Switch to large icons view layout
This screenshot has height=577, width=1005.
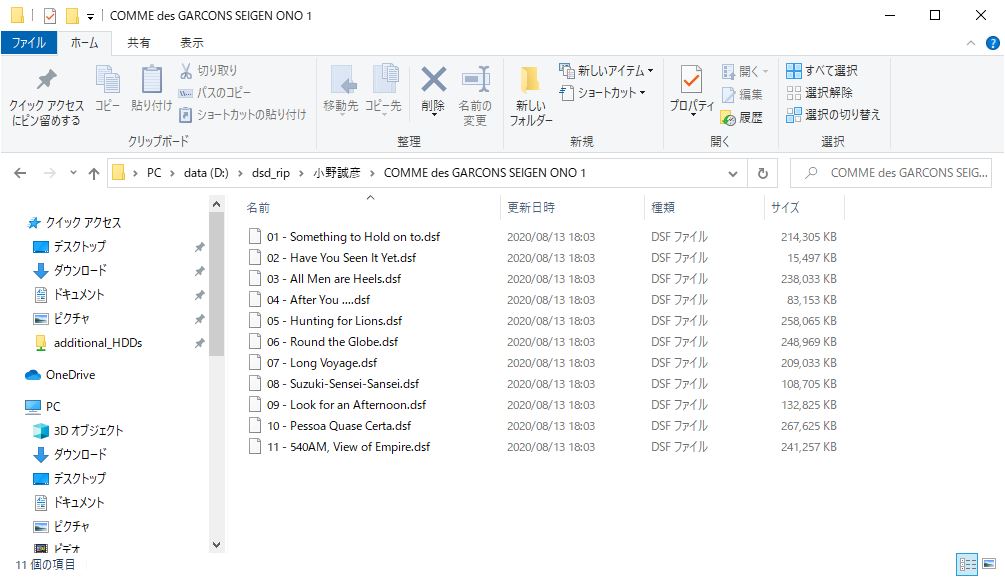989,564
